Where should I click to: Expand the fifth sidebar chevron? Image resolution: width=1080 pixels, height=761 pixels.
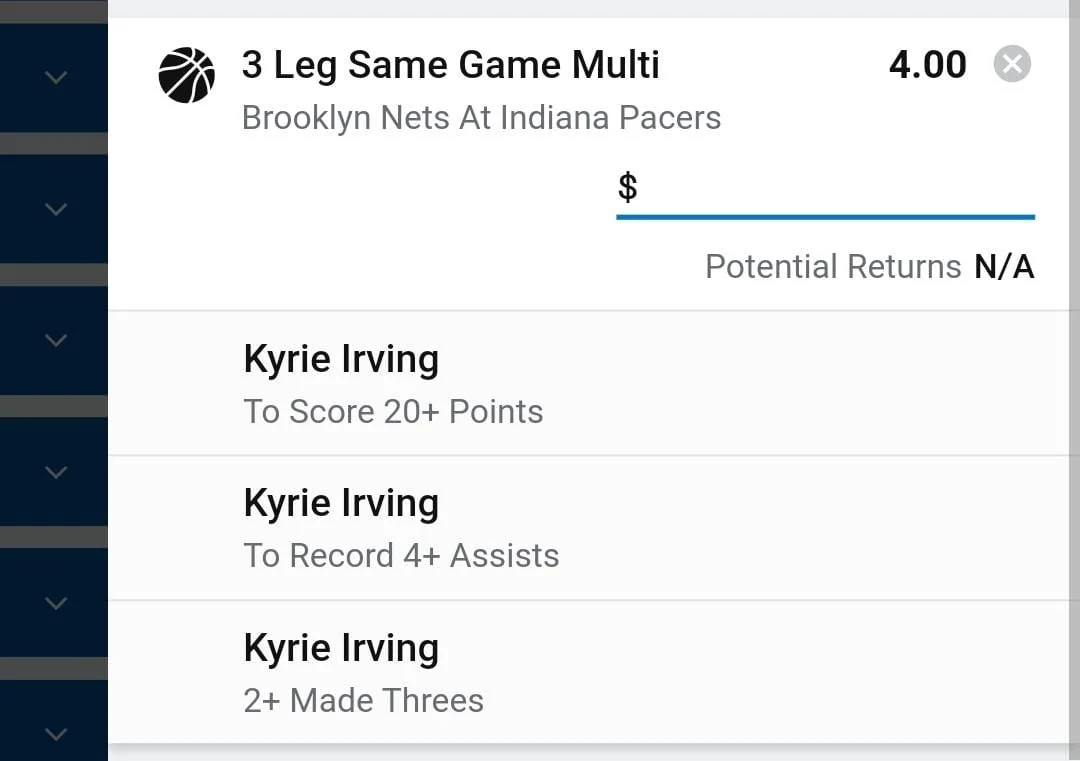[56, 603]
